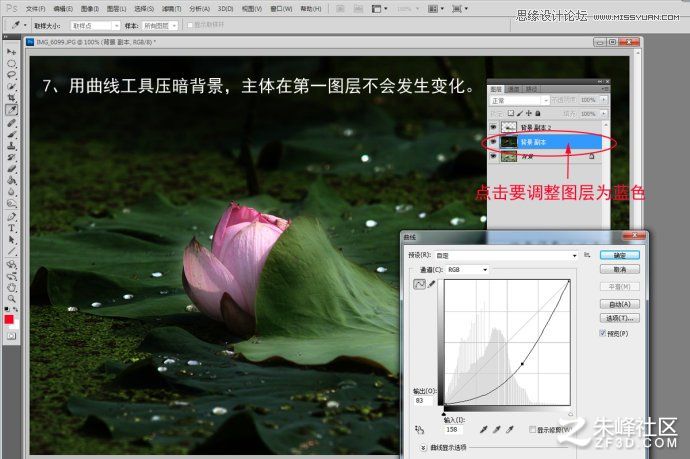Open the 3D(D) menu

[225, 9]
